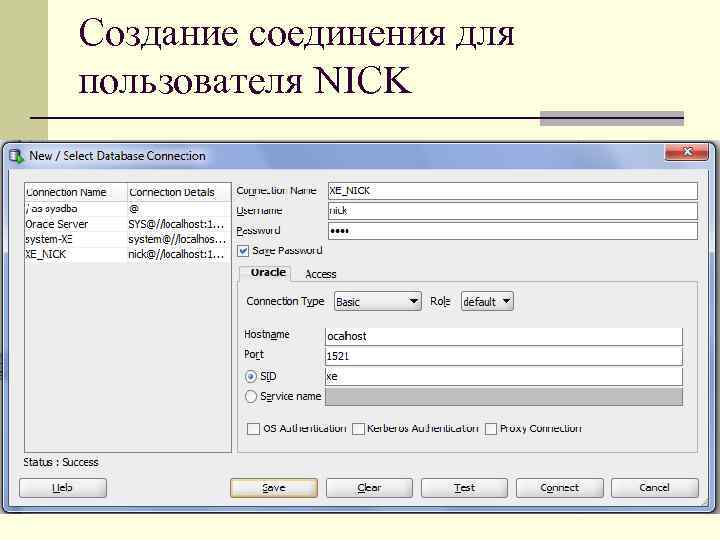Viewport: 720px width, 540px height.
Task: Click the Help button
Action: (62, 488)
